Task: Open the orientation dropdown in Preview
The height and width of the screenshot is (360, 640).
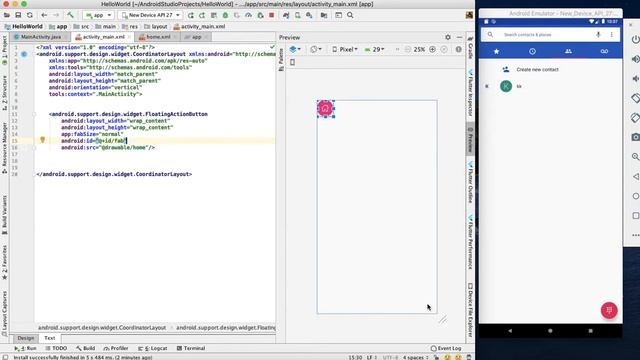Action: click(316, 49)
